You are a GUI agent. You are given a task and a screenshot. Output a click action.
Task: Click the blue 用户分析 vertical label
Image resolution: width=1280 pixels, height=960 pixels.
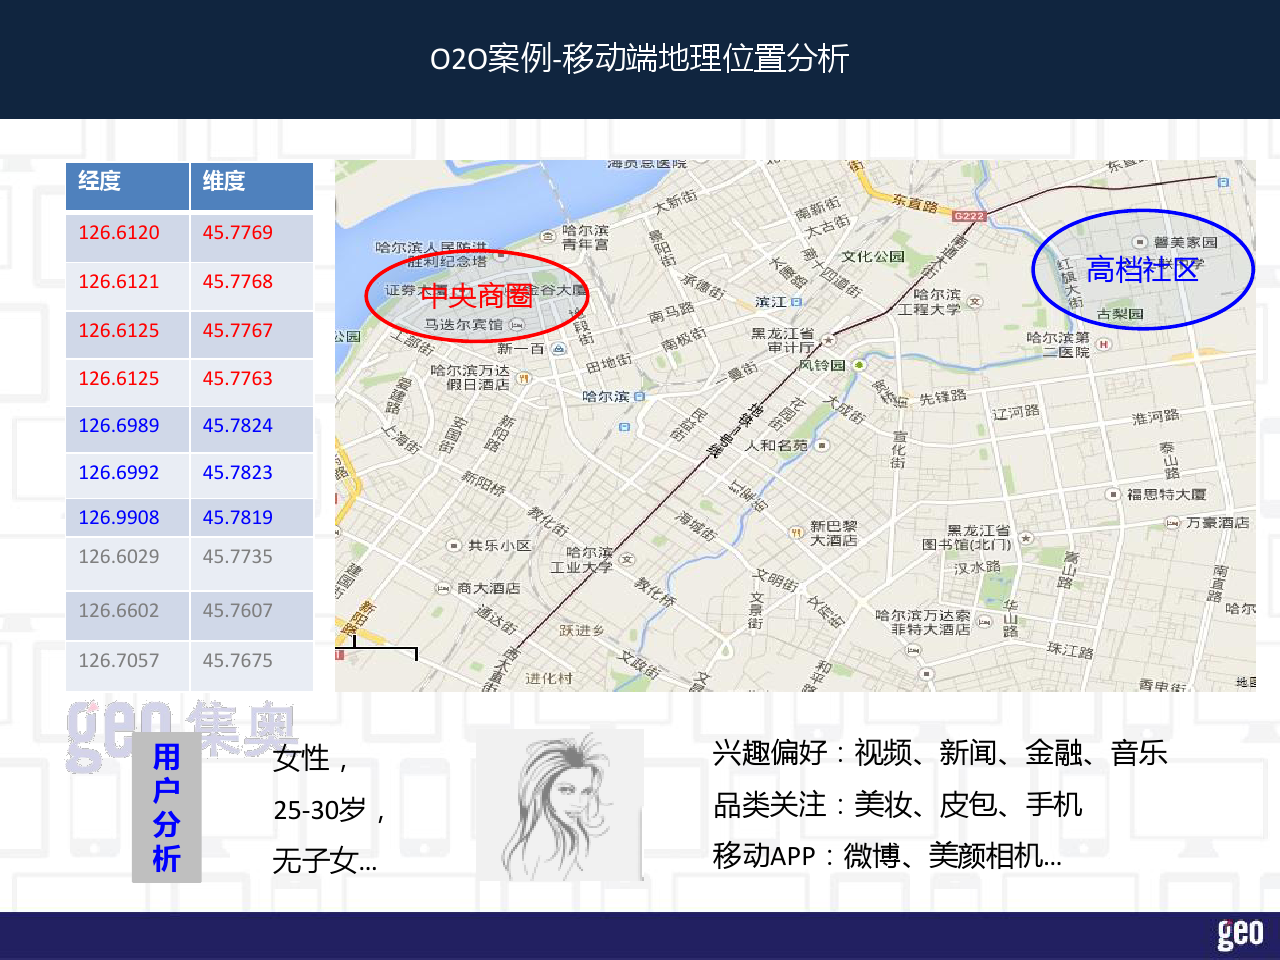click(166, 808)
